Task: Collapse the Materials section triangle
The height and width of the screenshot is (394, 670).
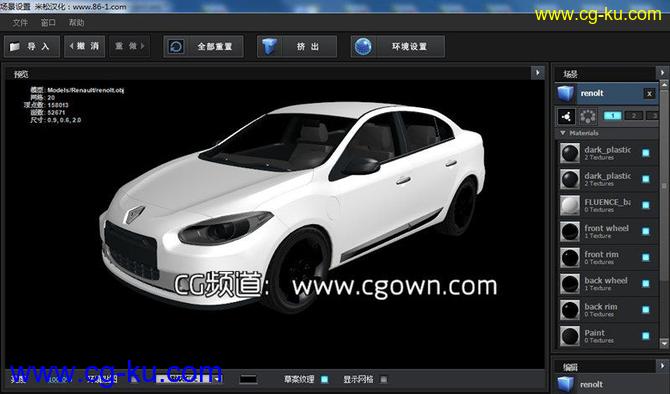Action: (x=563, y=133)
